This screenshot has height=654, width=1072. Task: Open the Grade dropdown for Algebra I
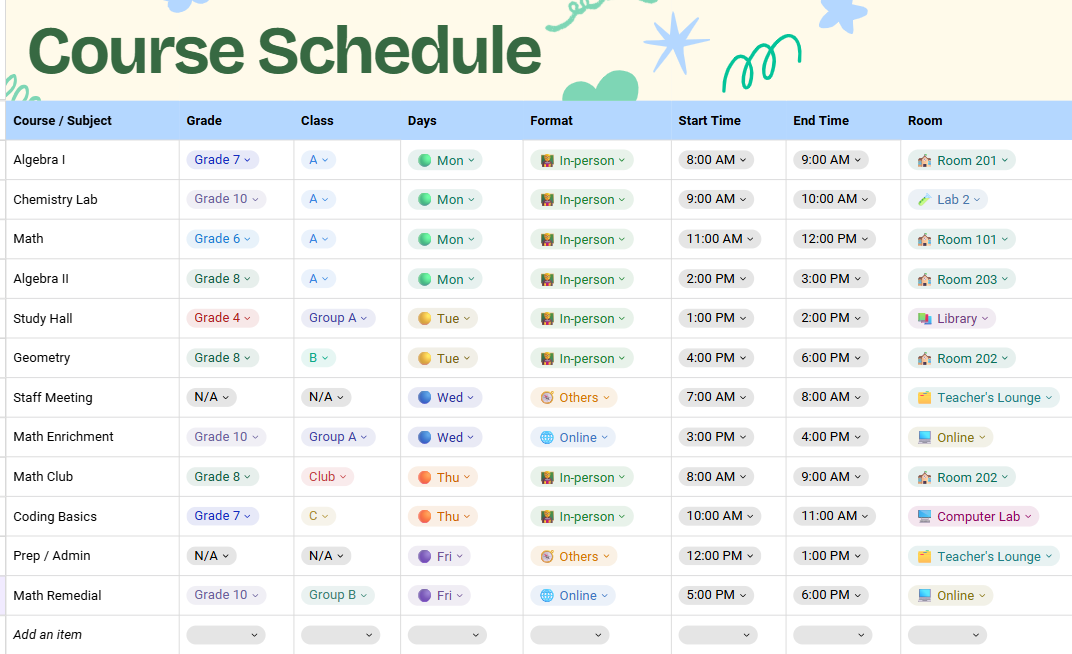222,160
